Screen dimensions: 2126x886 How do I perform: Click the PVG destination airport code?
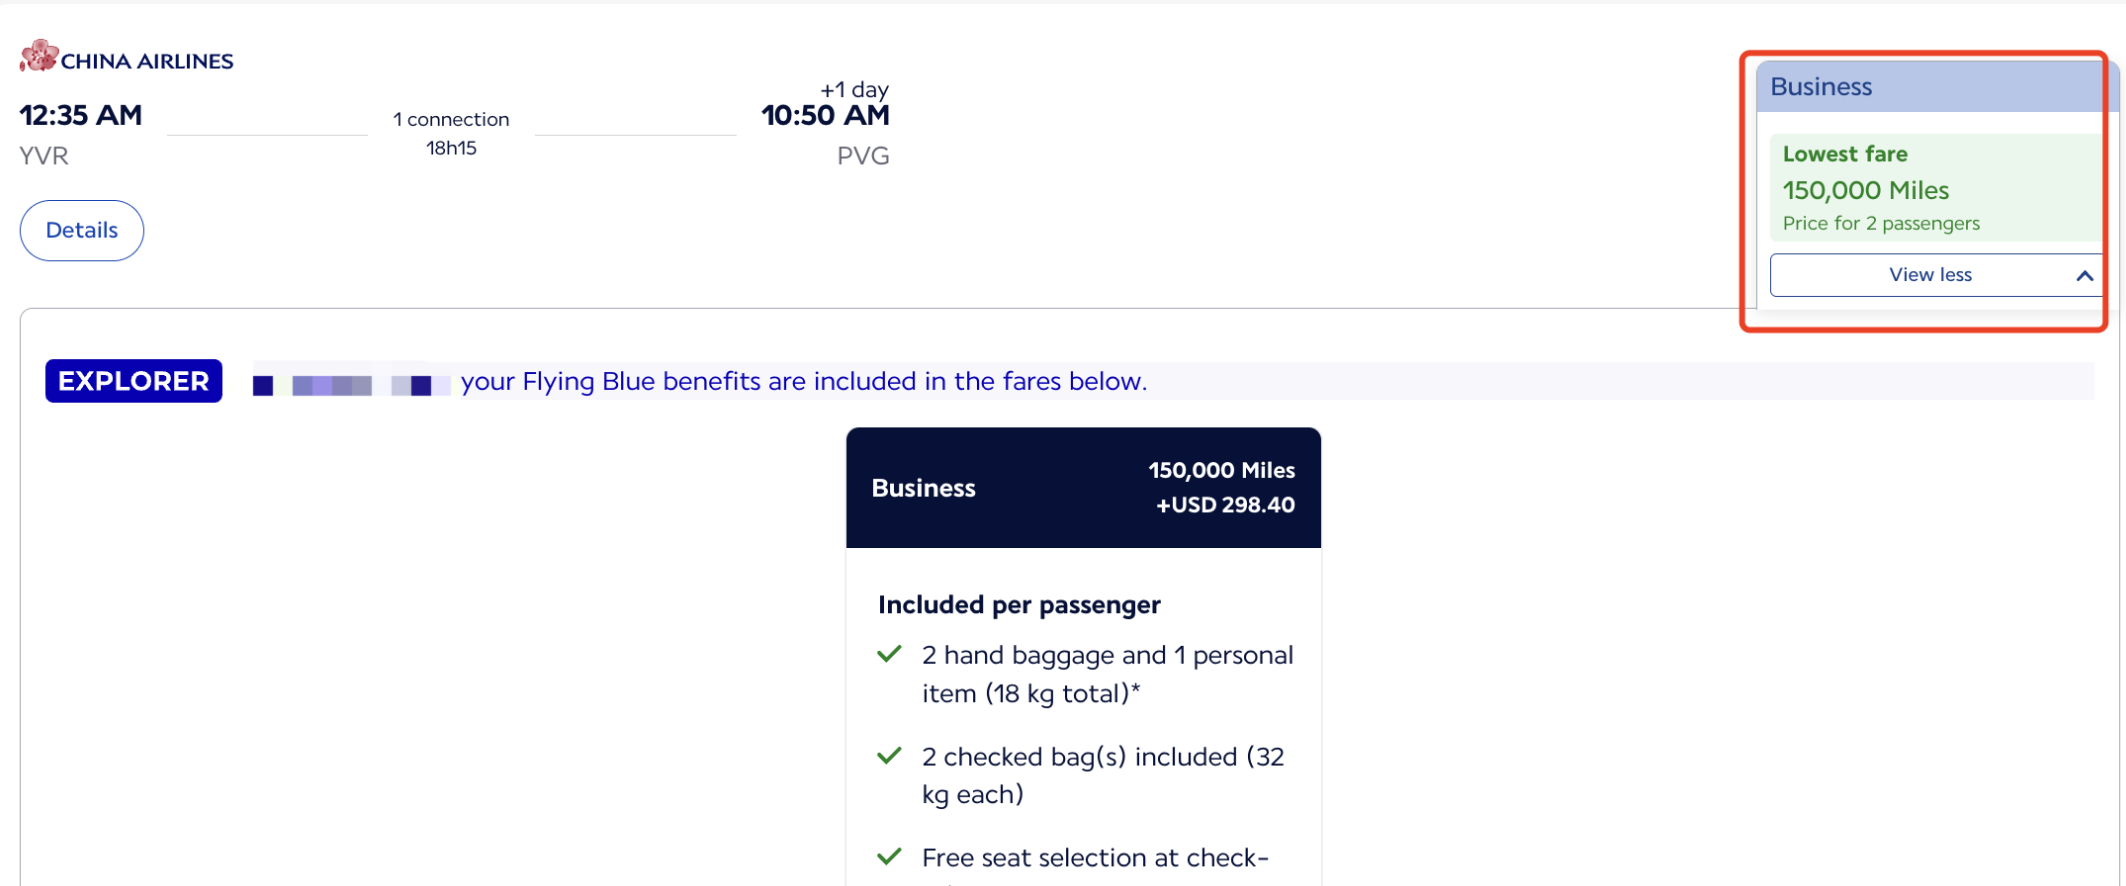click(x=863, y=156)
